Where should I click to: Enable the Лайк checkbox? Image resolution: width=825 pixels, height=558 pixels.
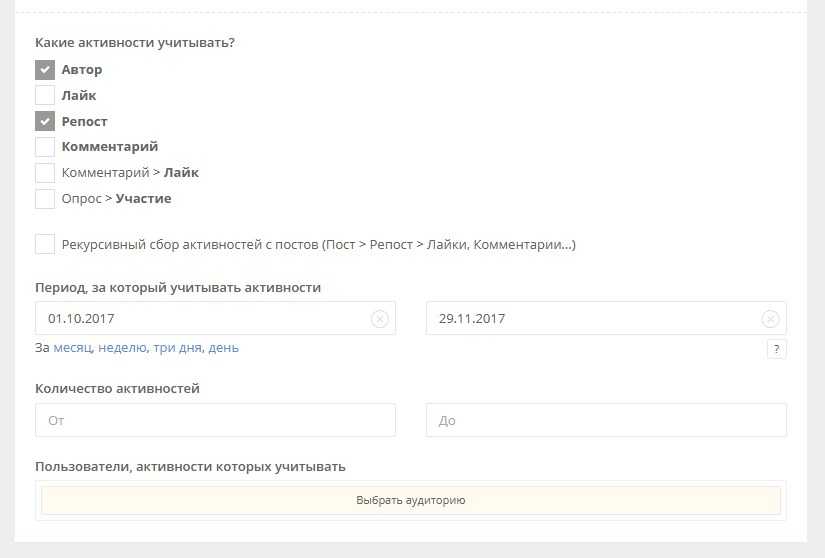click(x=45, y=96)
